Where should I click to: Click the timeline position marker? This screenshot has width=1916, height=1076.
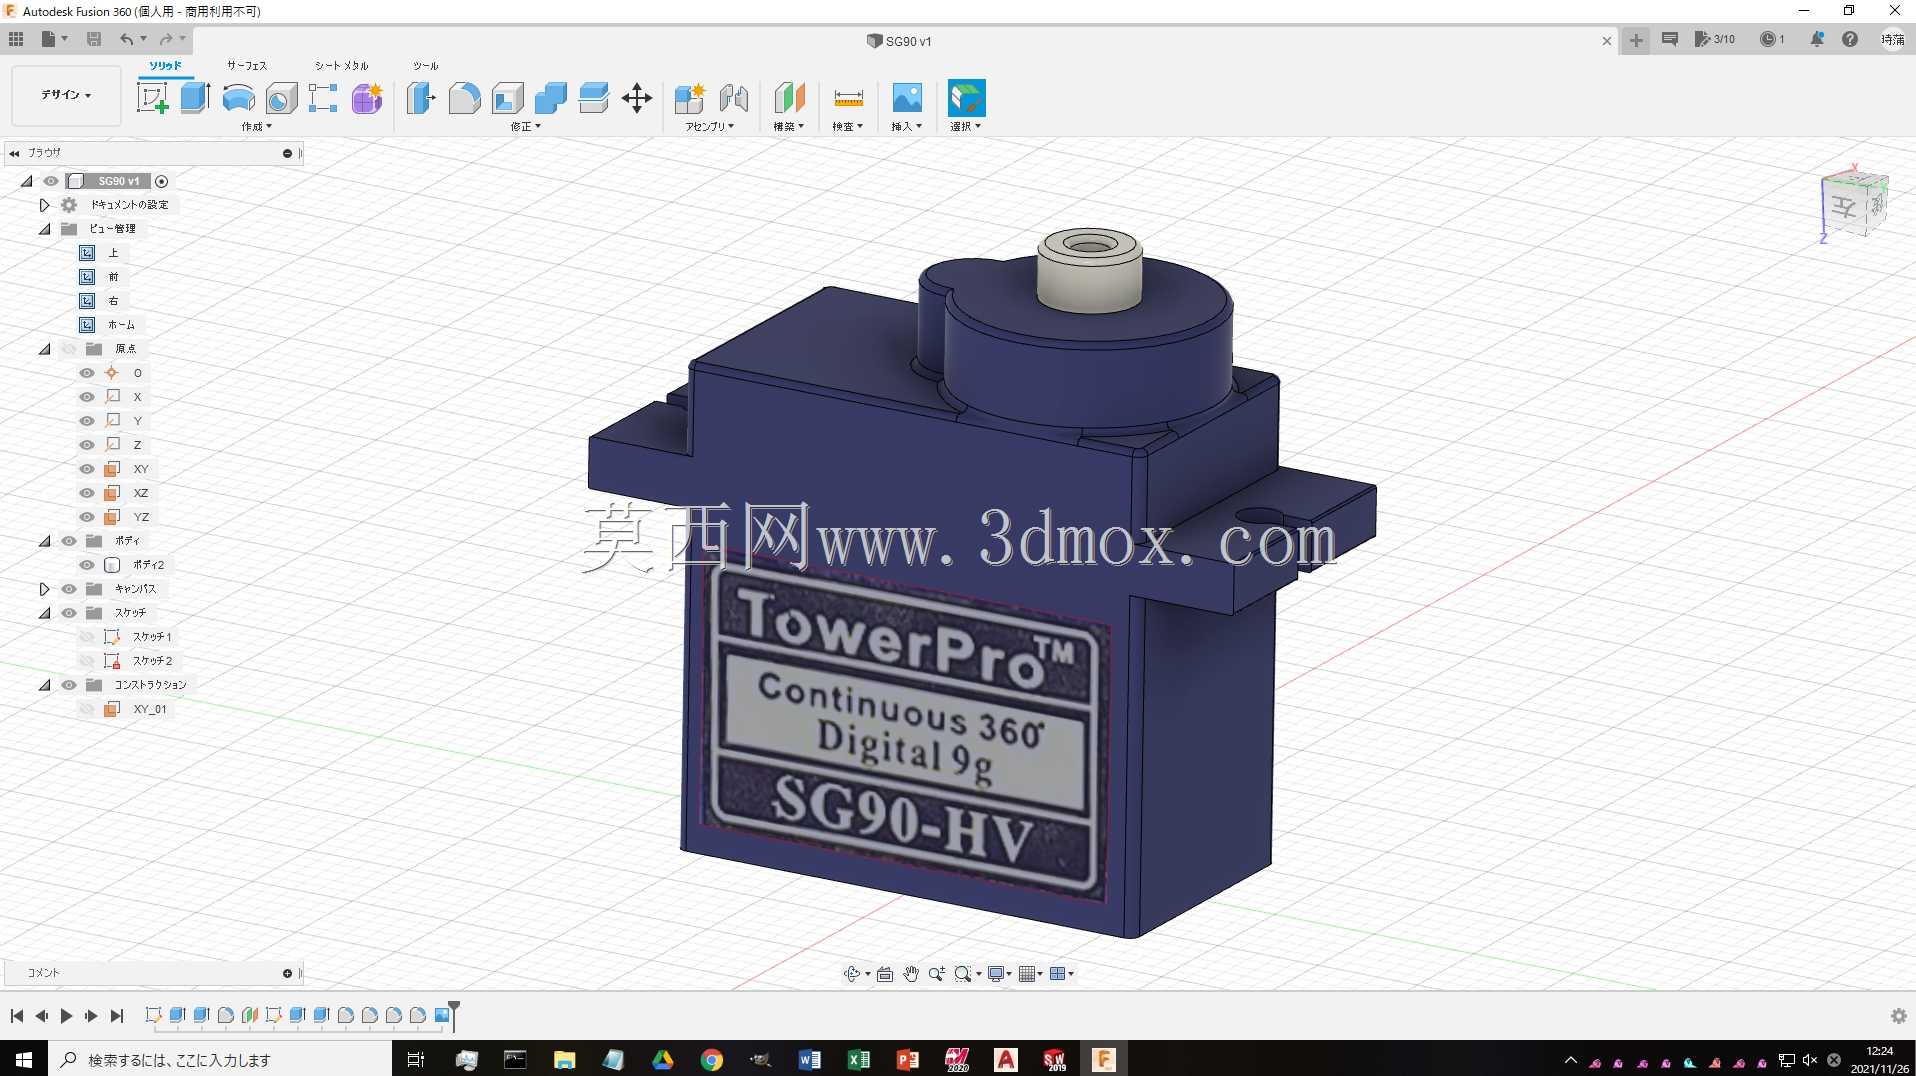[x=454, y=1014]
